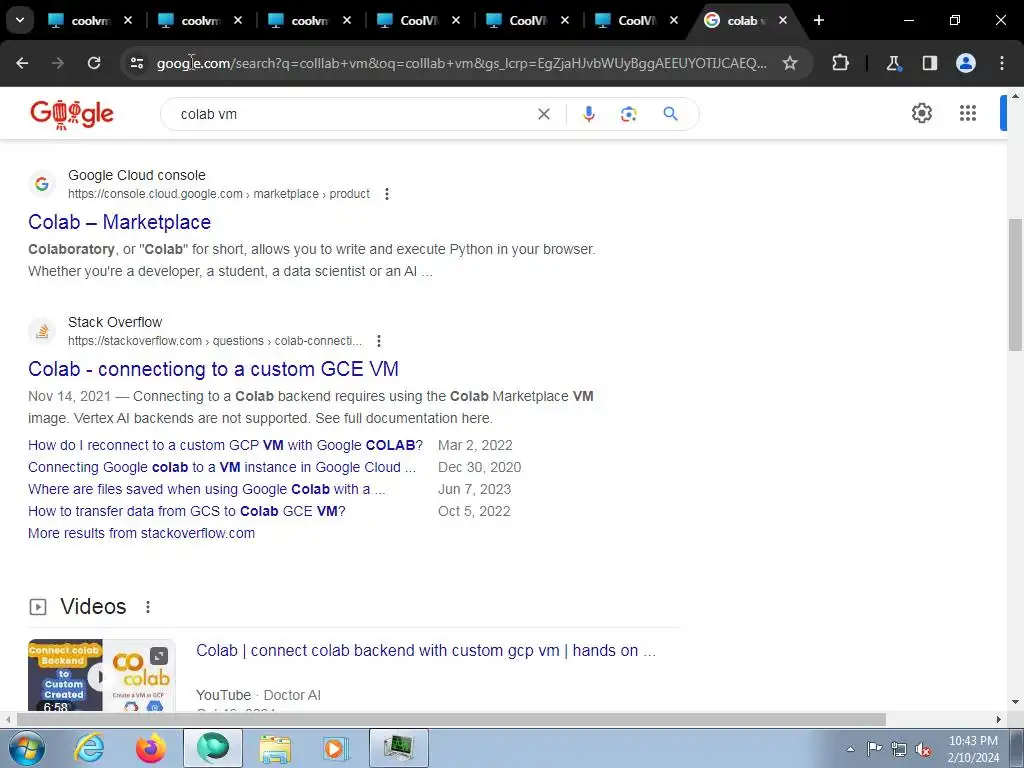Reload the current page

coord(94,63)
